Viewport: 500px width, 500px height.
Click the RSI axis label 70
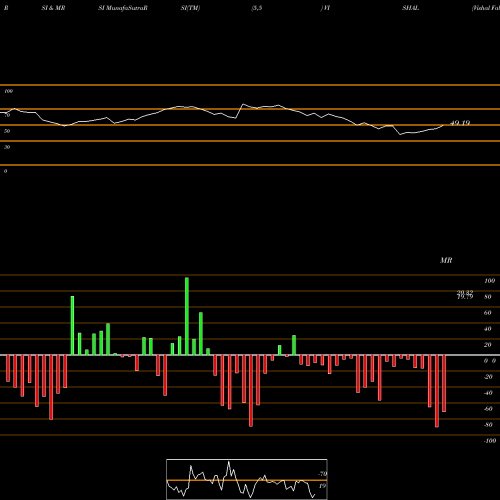pos(7,115)
